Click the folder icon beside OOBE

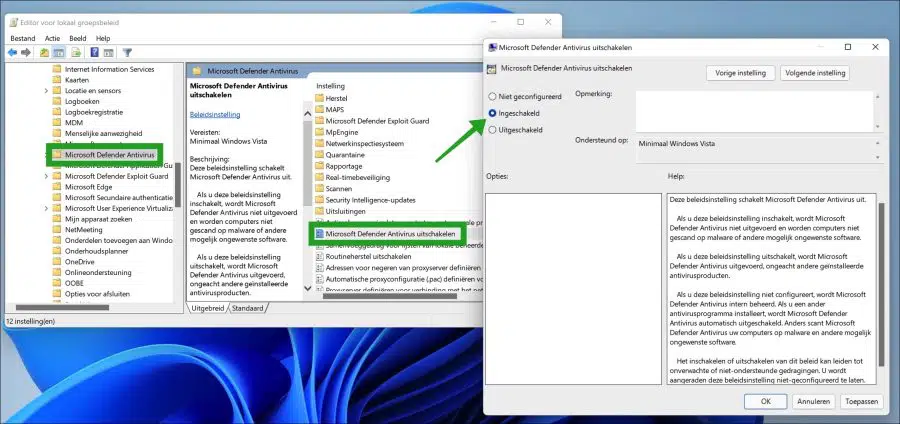(56, 283)
